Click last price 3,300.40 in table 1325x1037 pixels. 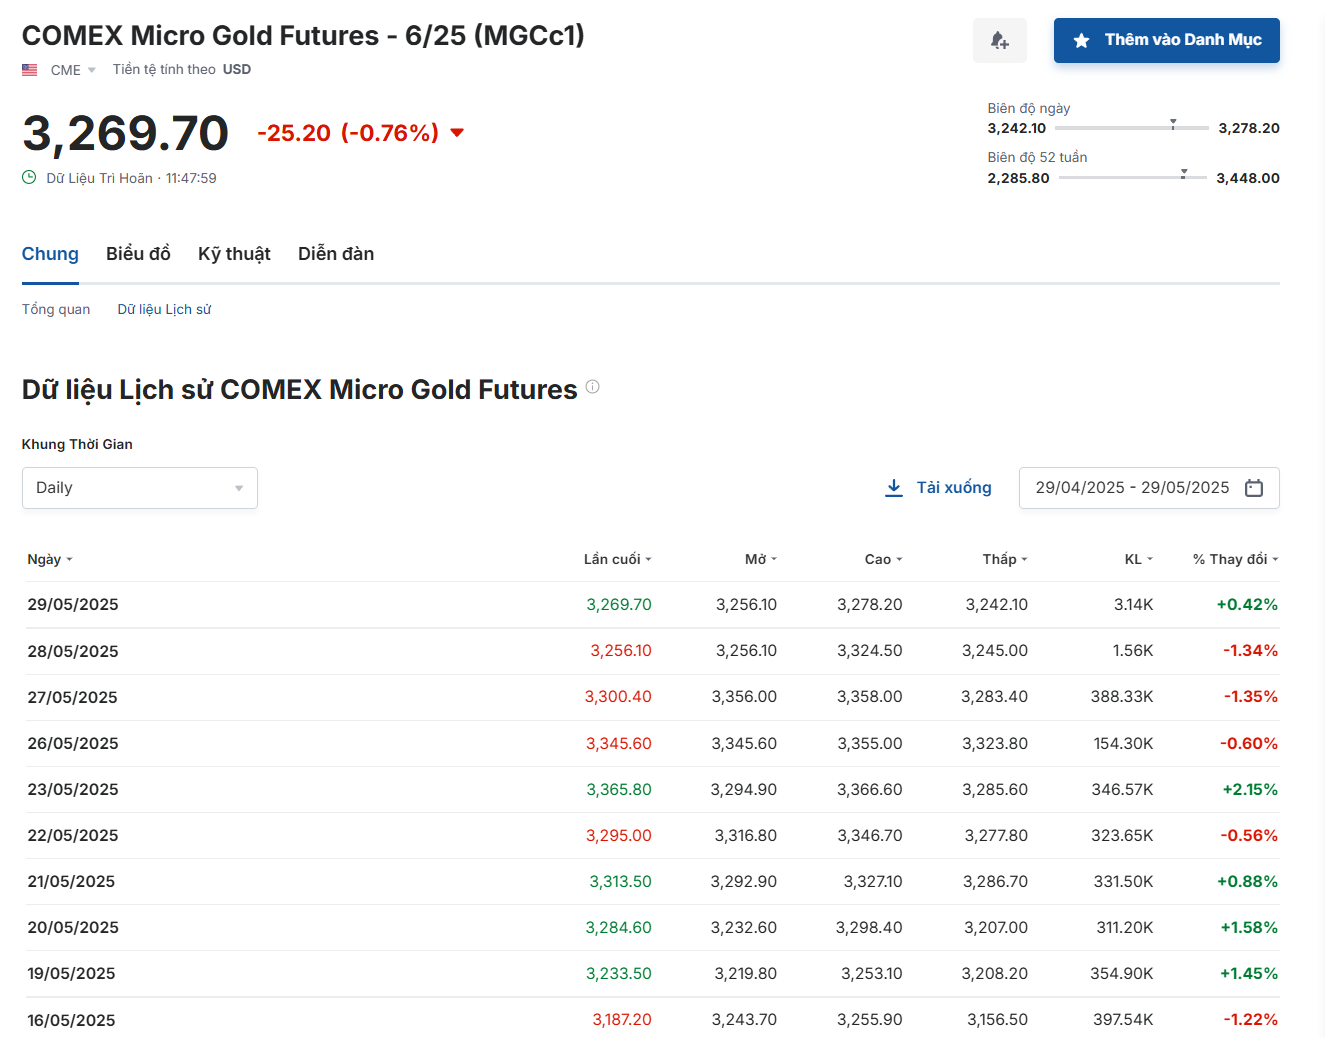point(618,697)
